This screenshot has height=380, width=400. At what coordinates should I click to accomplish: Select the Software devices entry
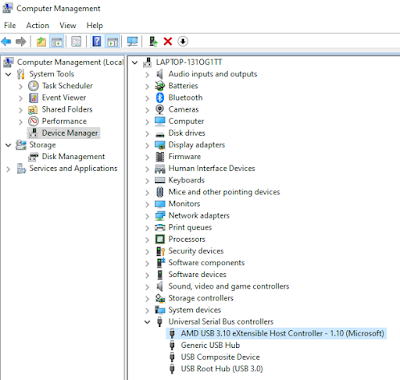tap(197, 274)
